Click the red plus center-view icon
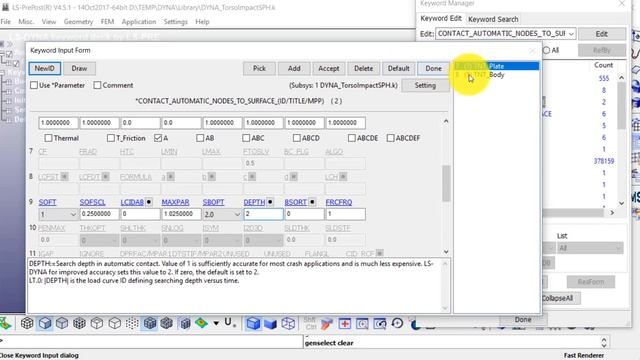640x360 pixels. 344,323
